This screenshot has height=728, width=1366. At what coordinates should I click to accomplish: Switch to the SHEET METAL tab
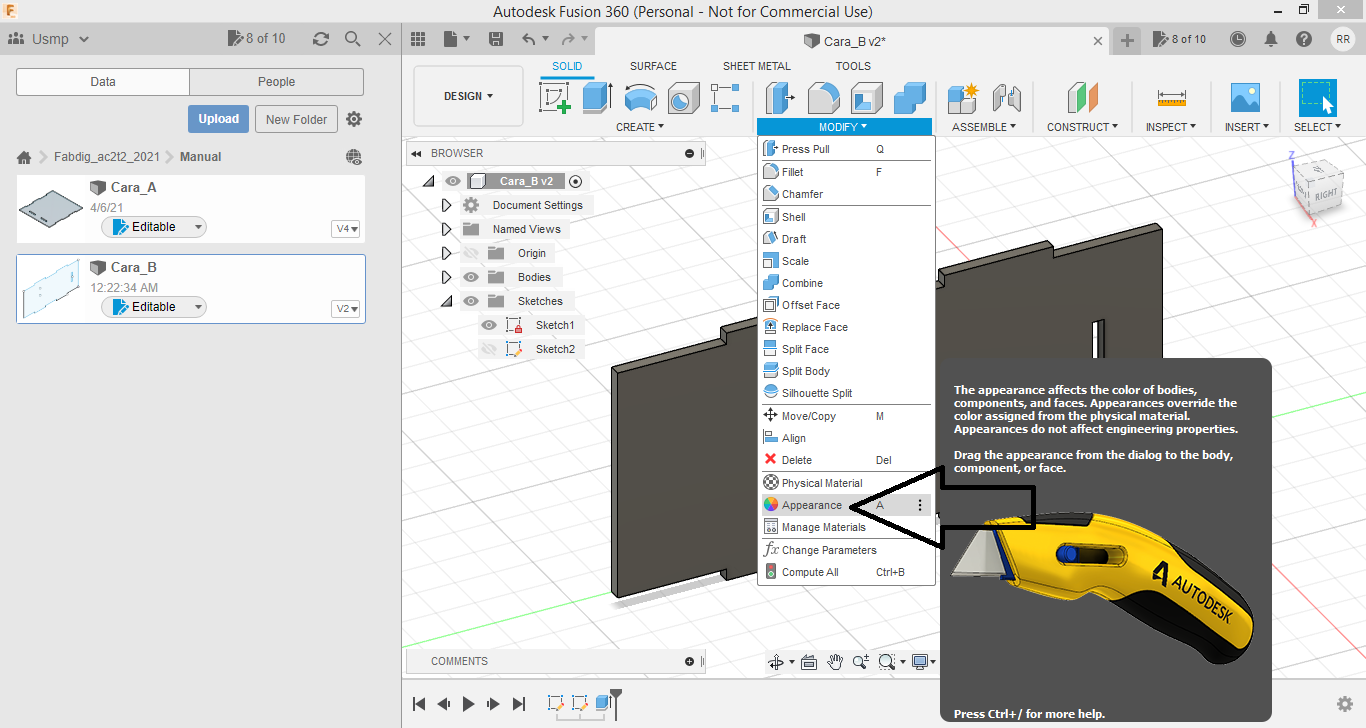click(757, 66)
